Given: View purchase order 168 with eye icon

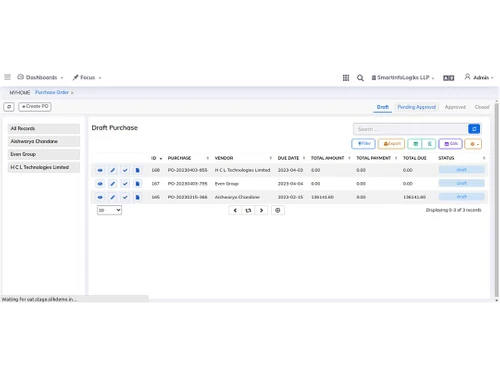Looking at the screenshot, I should coord(100,170).
